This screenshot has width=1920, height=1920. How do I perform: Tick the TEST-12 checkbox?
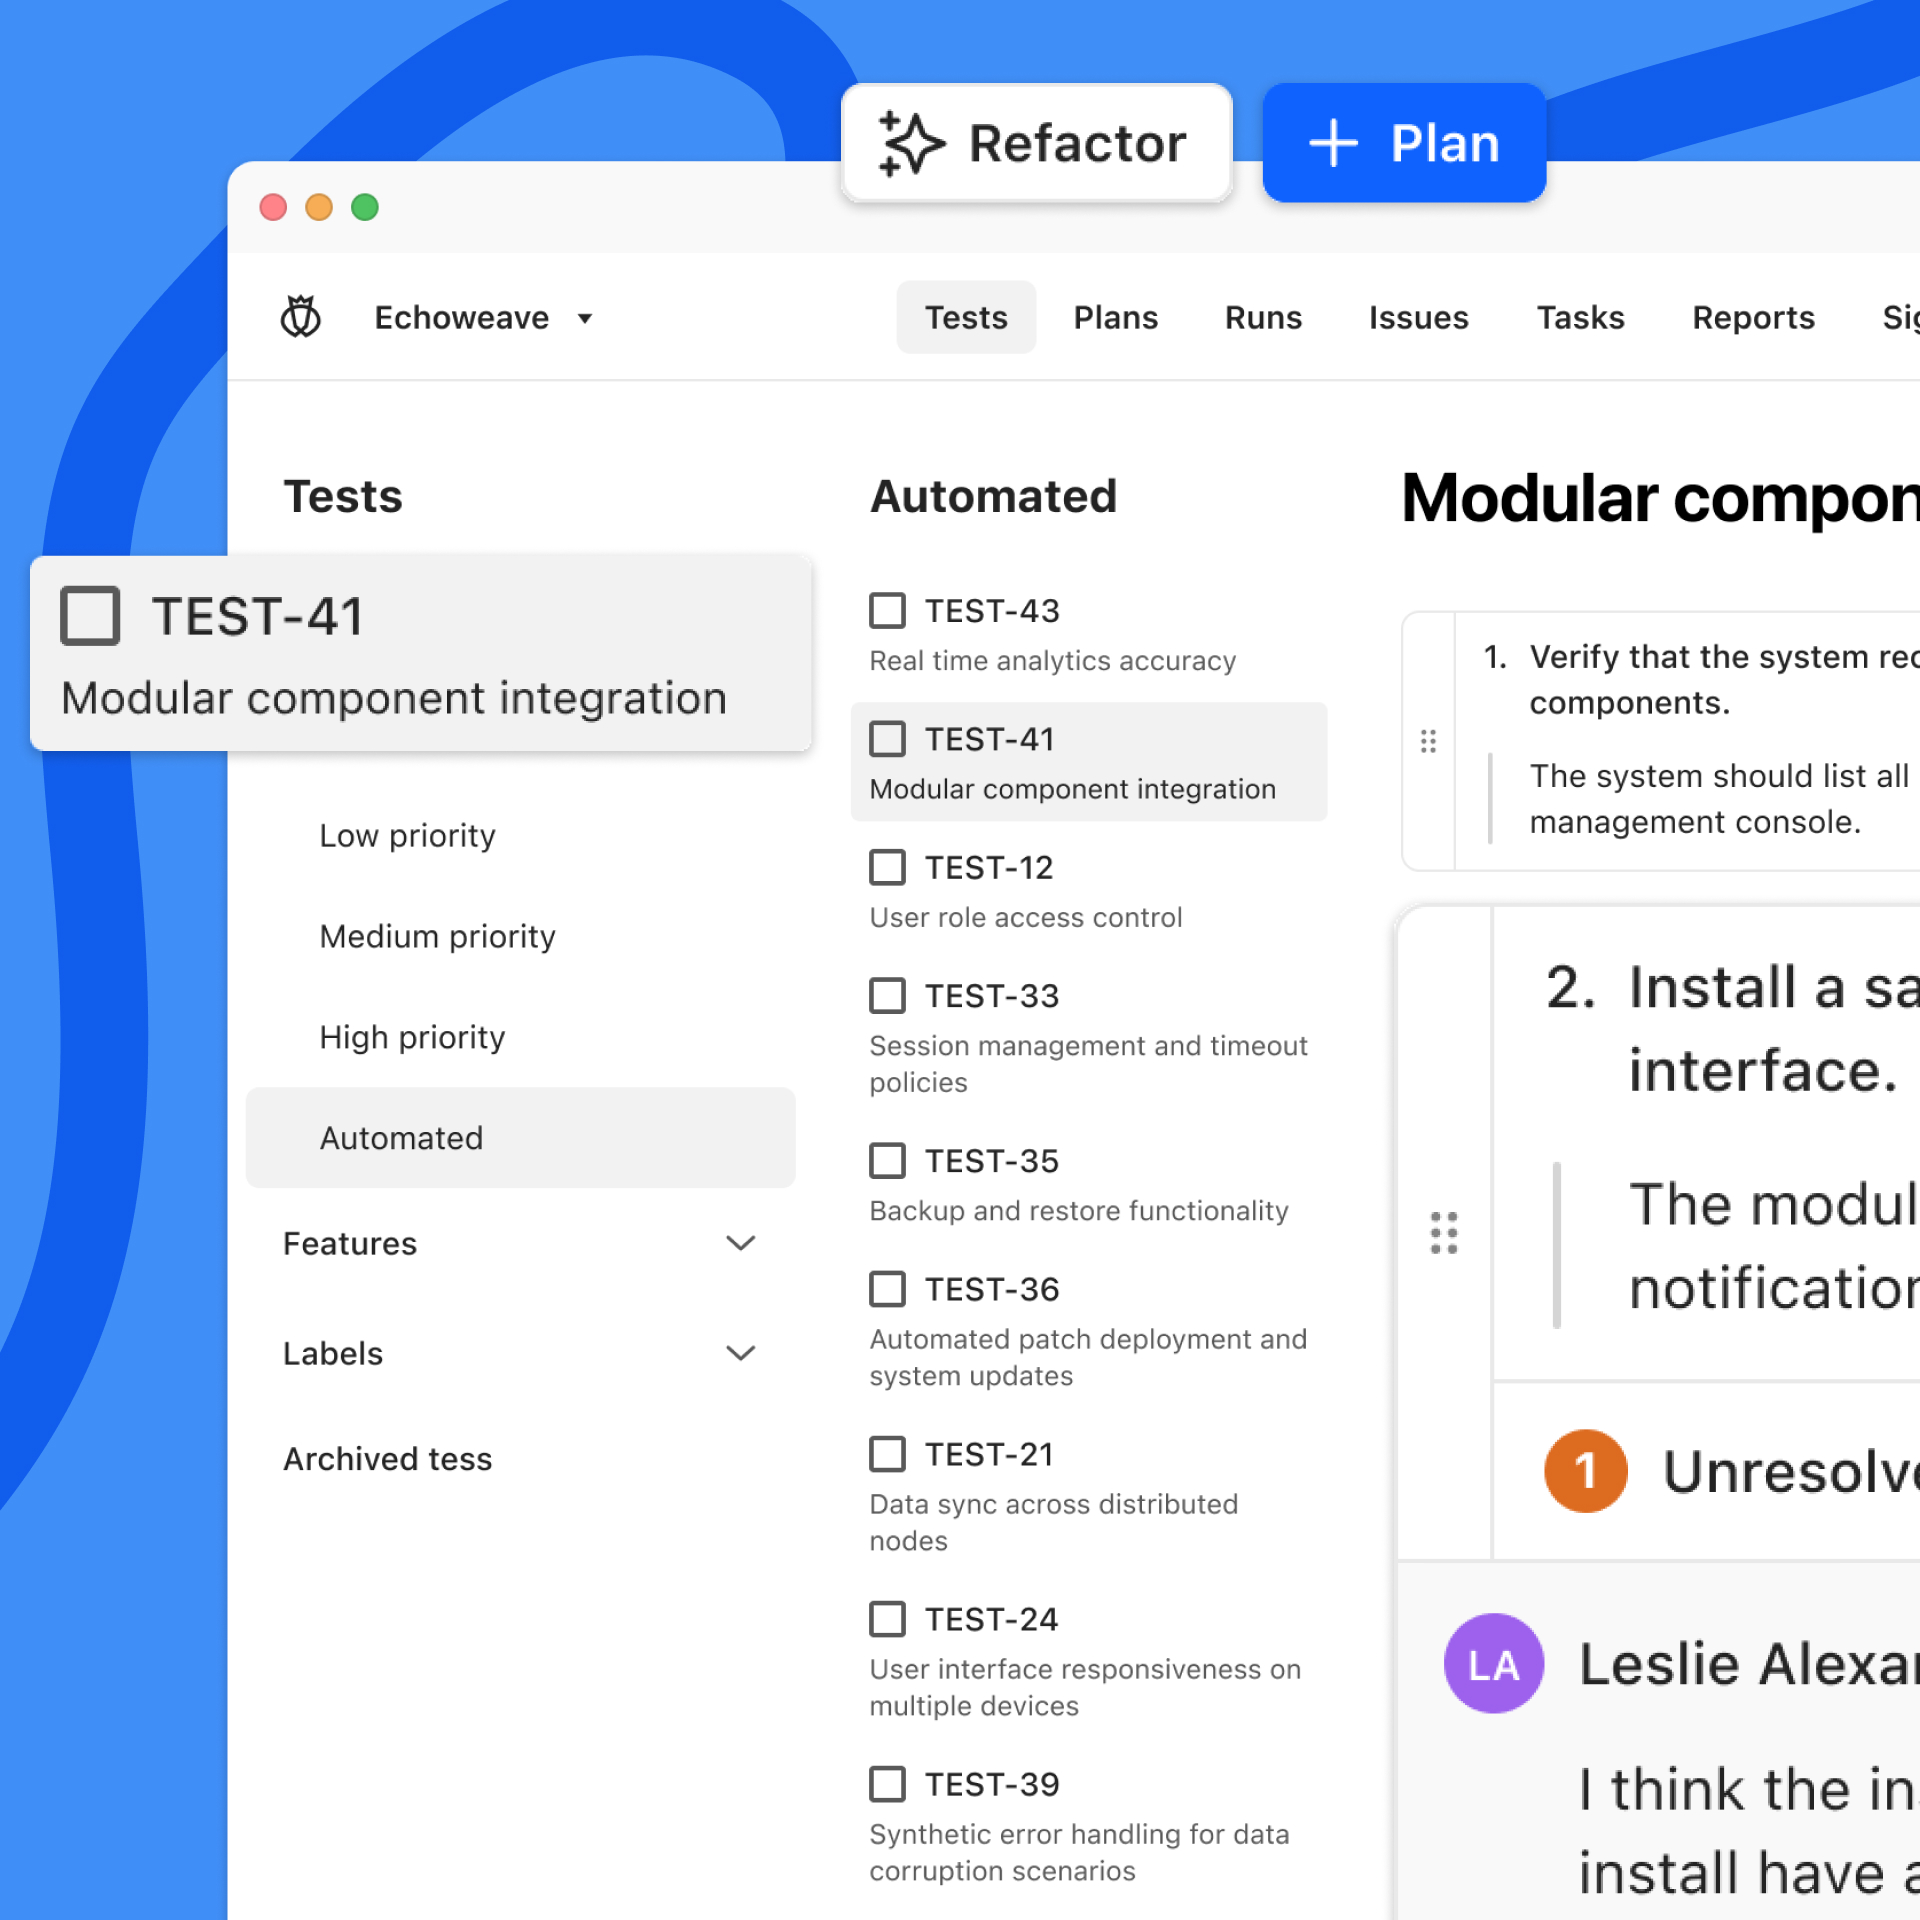pyautogui.click(x=887, y=868)
